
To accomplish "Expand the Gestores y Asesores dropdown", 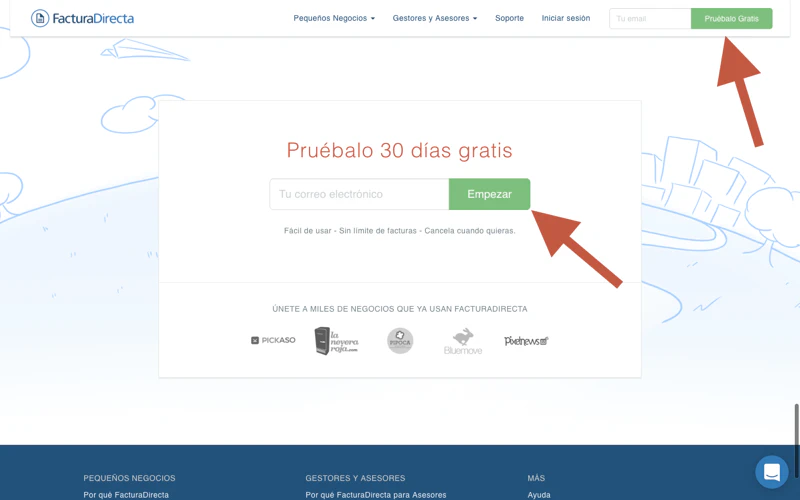I will click(435, 18).
